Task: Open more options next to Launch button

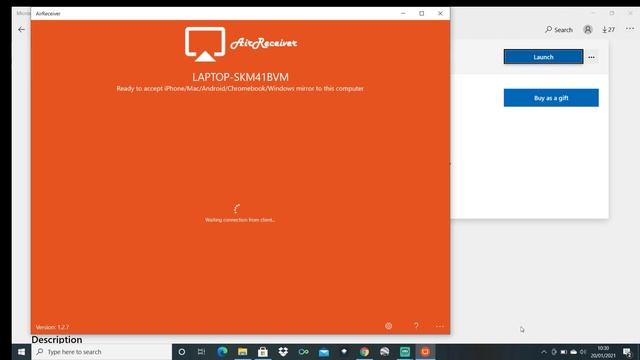Action: pyautogui.click(x=591, y=57)
